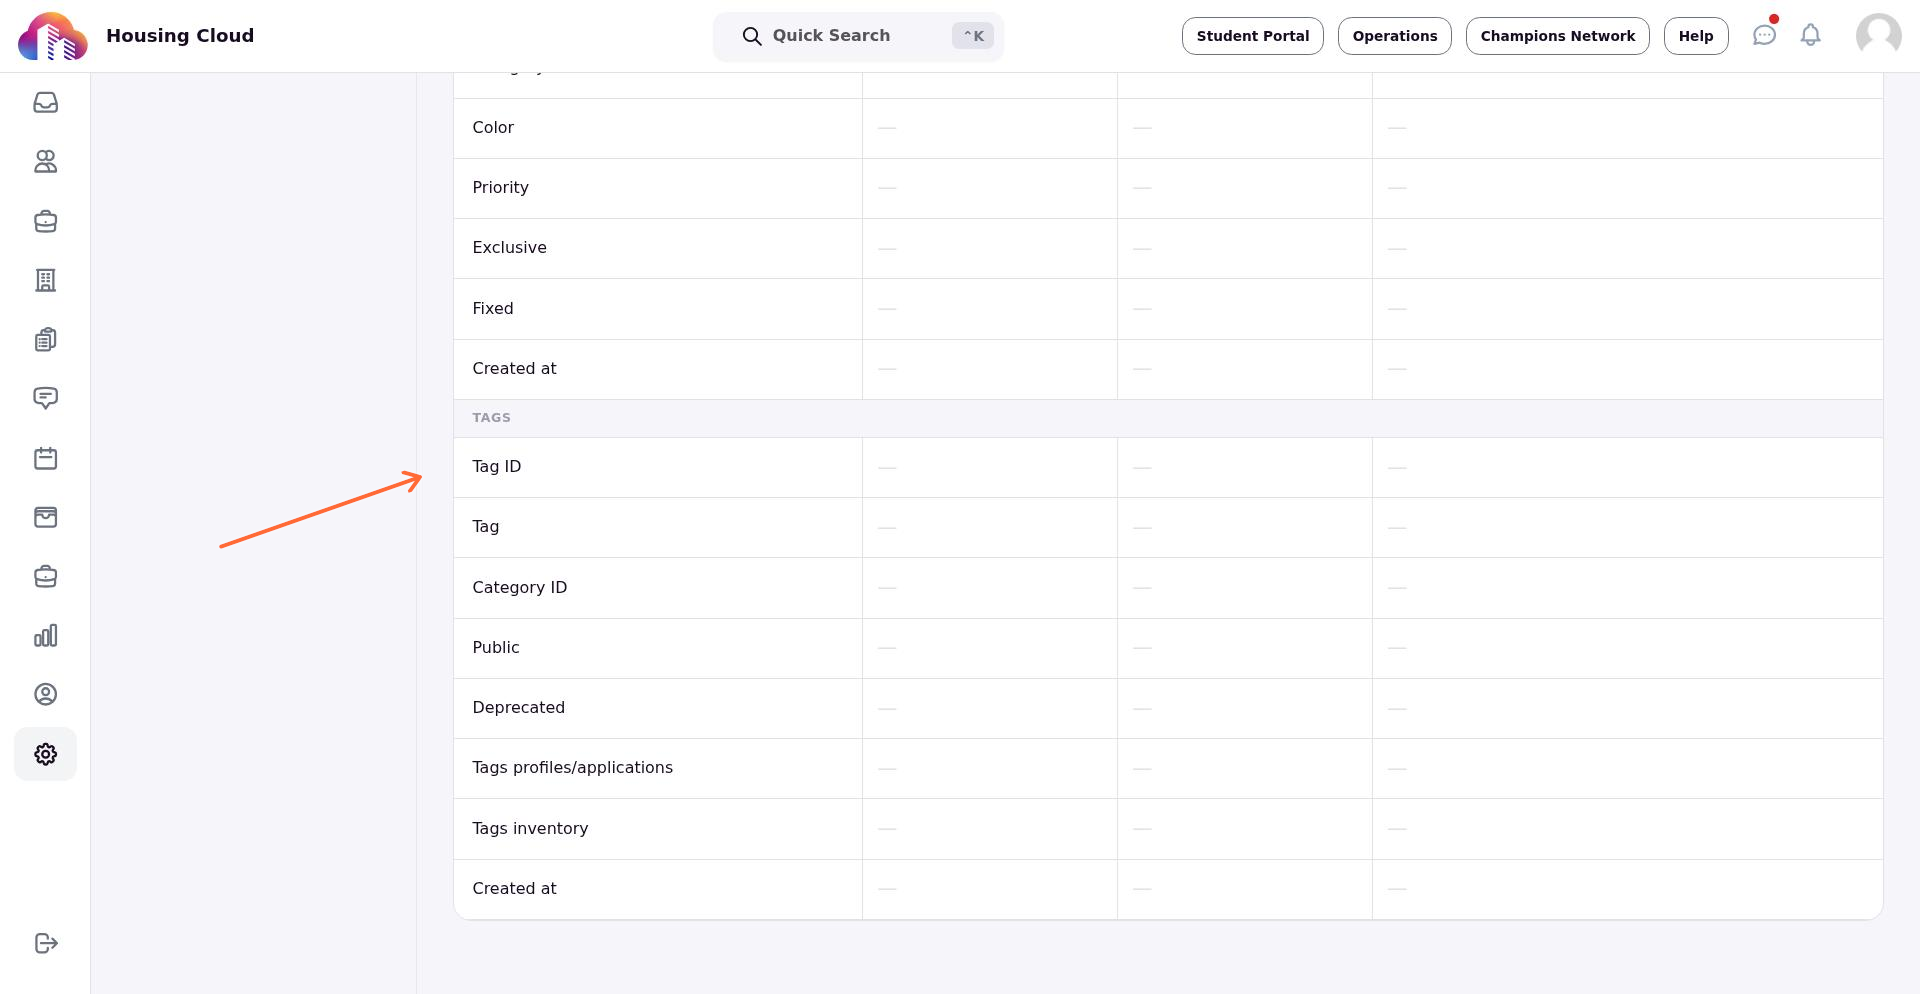Click the first briefcase sidebar icon
This screenshot has height=994, width=1920.
coord(45,221)
